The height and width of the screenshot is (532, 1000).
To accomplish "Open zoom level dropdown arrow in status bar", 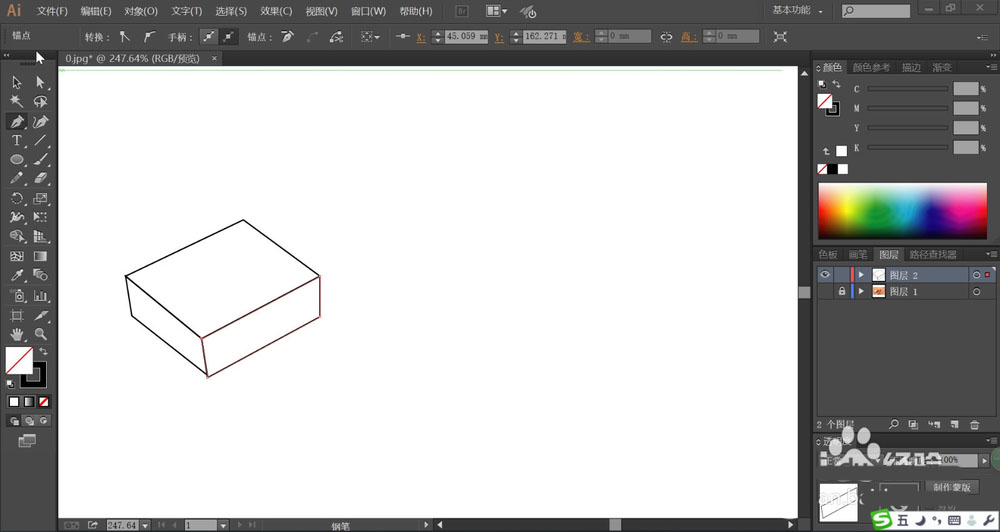I will click(145, 526).
